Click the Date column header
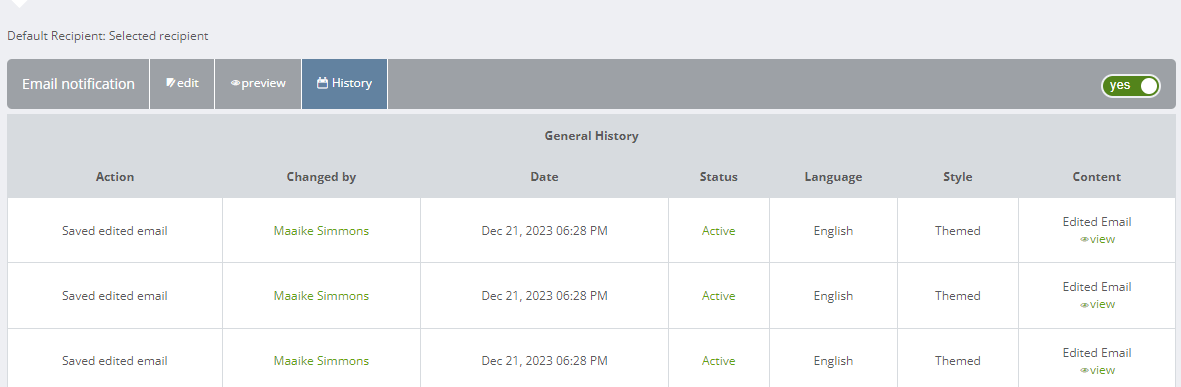 (545, 177)
